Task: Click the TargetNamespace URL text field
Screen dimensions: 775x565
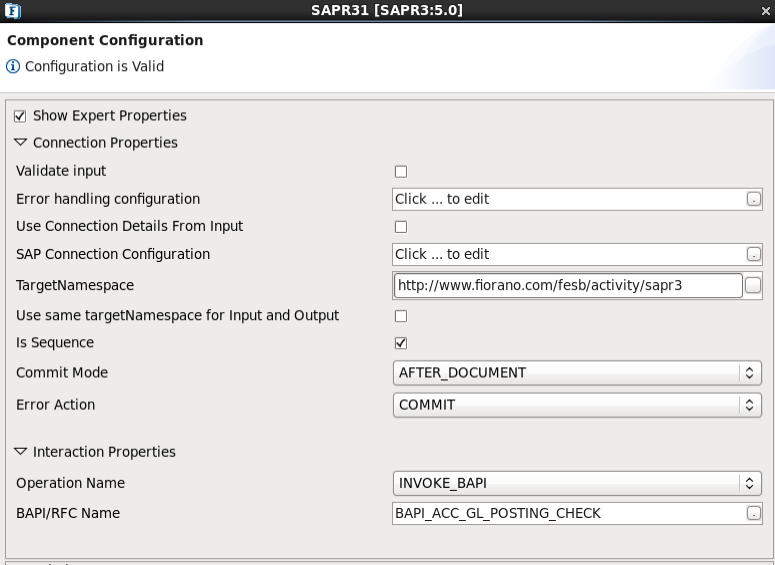Action: pos(568,285)
